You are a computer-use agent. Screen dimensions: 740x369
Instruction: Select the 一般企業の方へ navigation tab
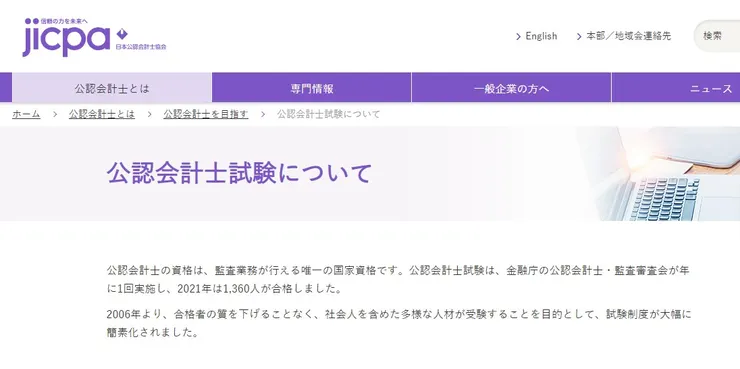tap(512, 88)
